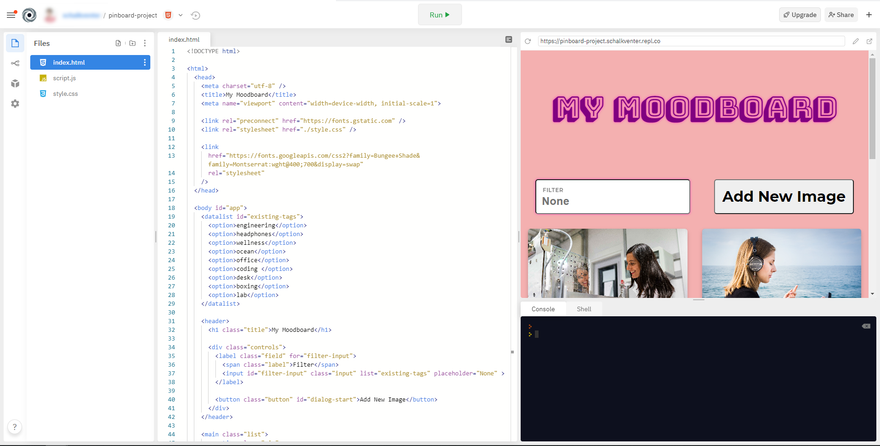The height and width of the screenshot is (446, 880).
Task: Switch to the Shell tab
Action: 583,309
